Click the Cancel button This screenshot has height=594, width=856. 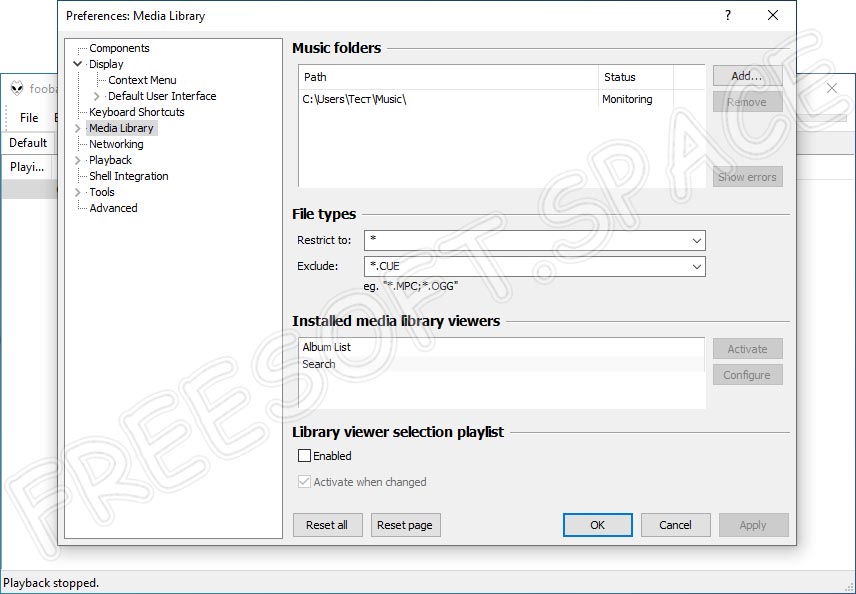pos(675,525)
